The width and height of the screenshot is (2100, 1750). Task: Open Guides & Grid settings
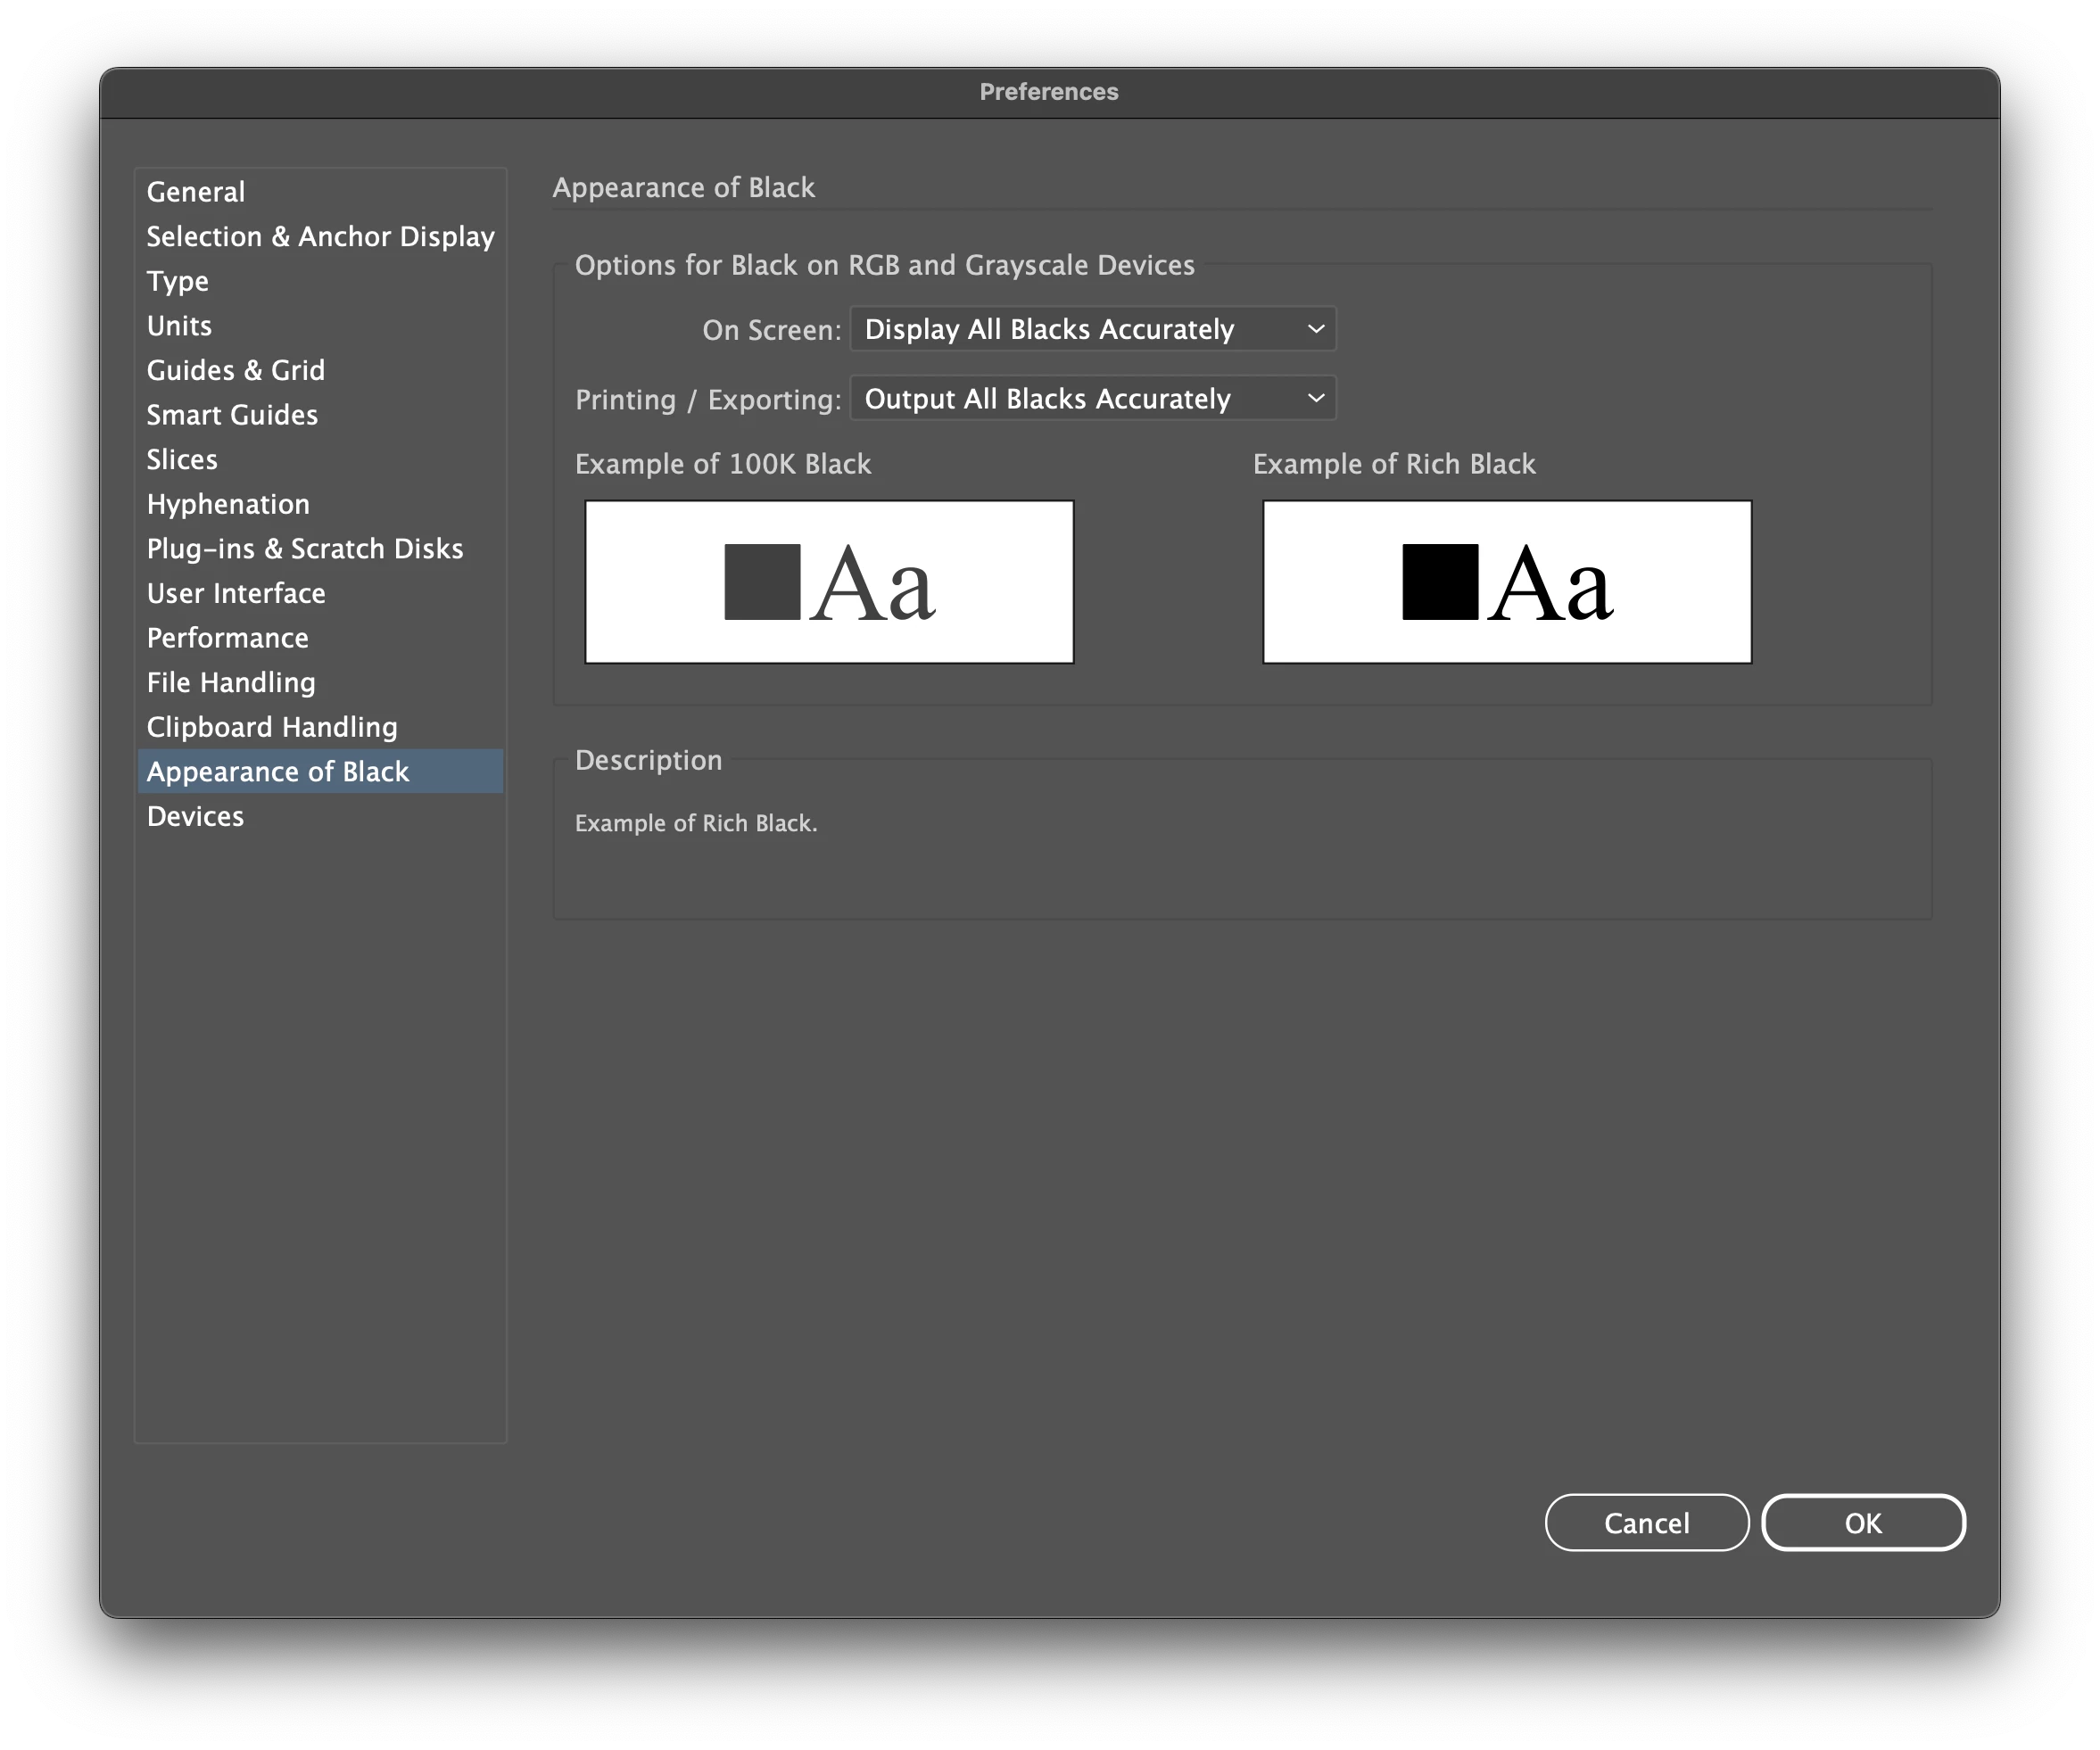point(236,371)
